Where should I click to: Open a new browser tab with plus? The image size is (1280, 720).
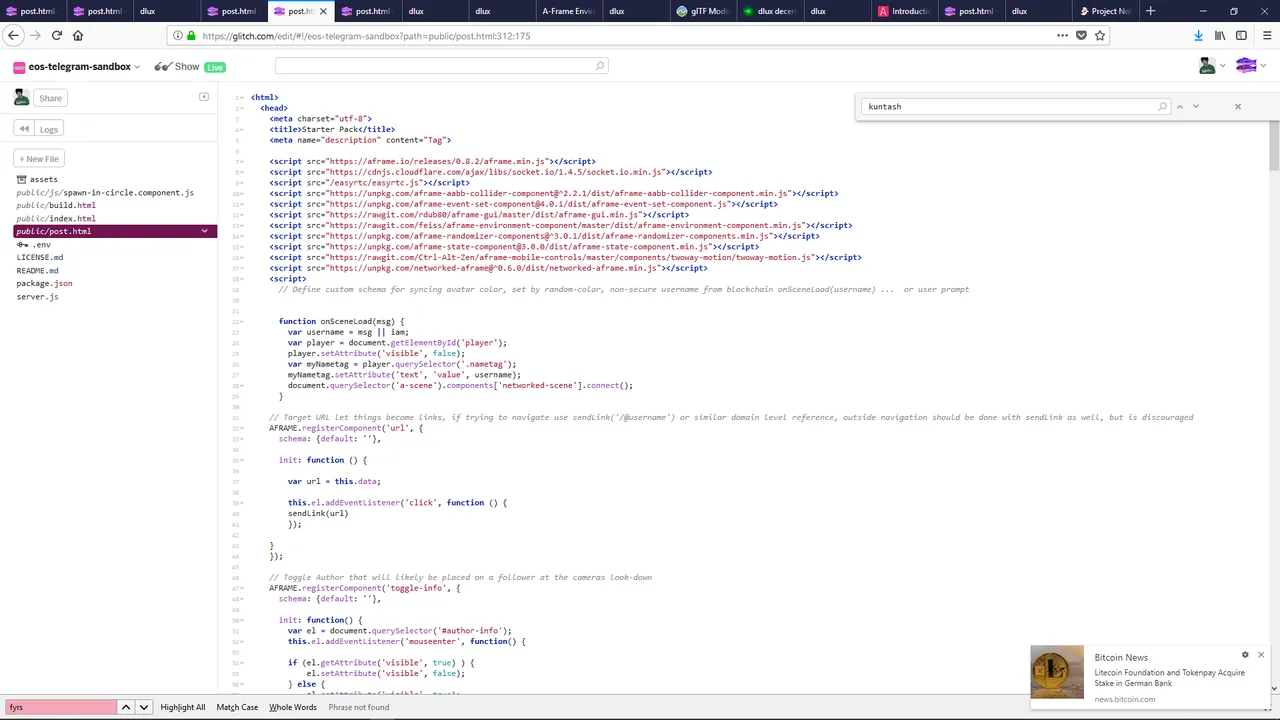pos(1150,11)
